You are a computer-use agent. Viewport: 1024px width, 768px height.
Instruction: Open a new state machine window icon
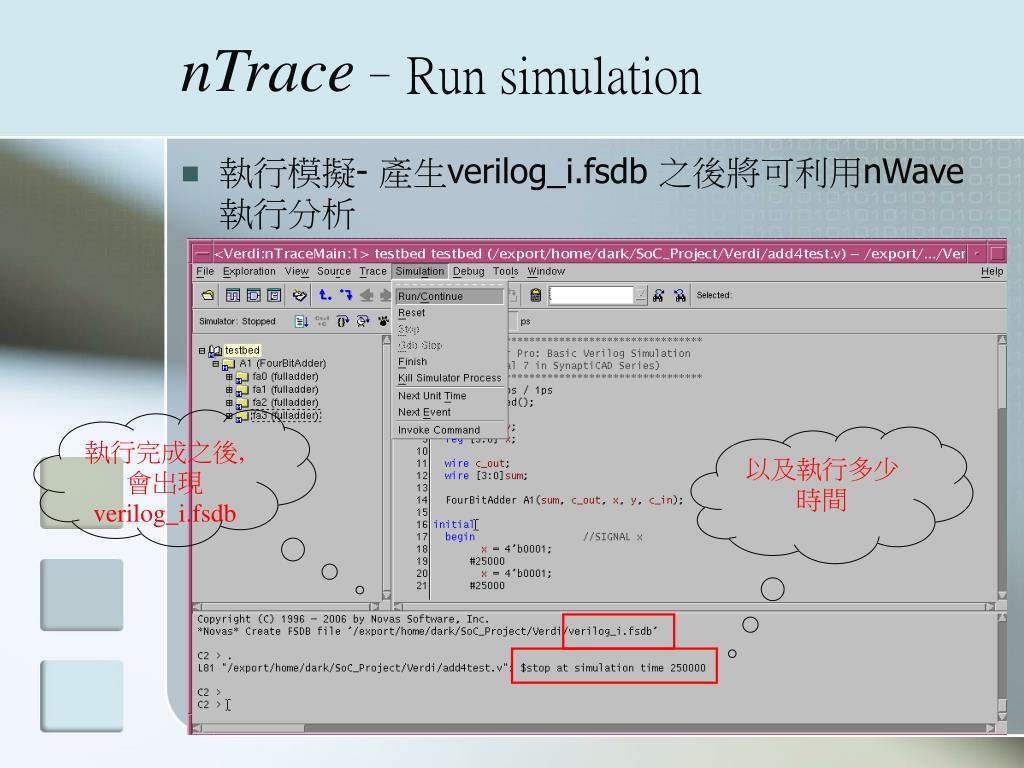coord(274,295)
